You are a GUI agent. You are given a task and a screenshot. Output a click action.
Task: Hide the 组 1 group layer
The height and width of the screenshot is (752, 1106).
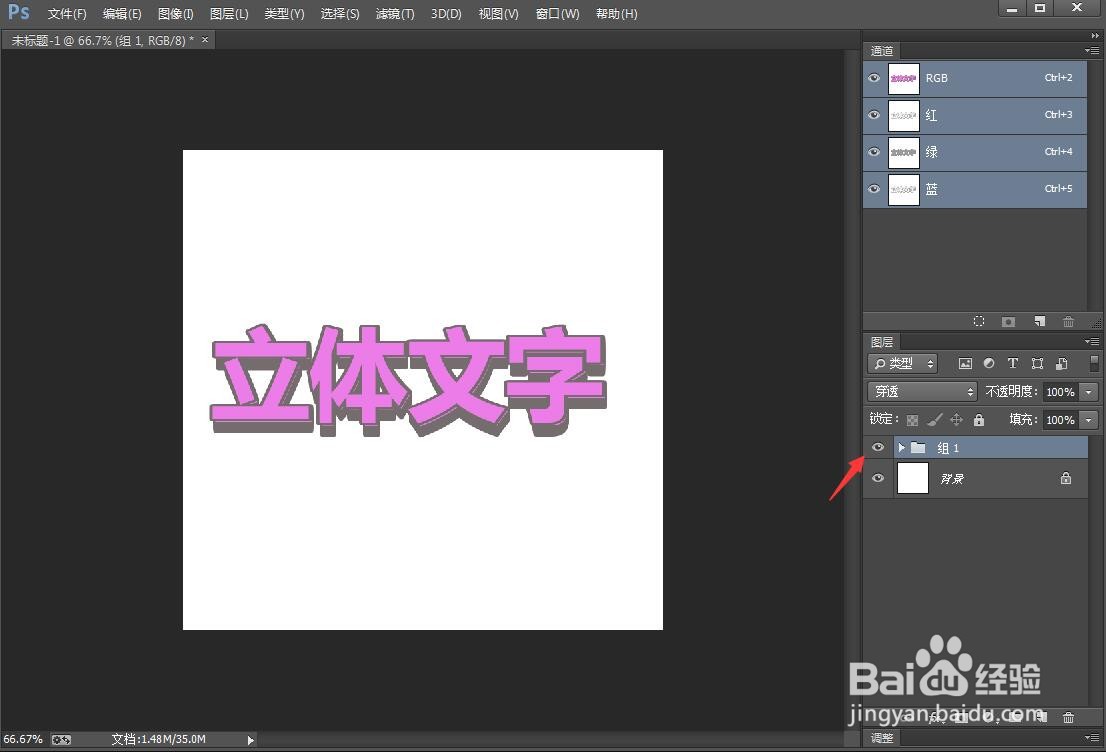(x=877, y=447)
